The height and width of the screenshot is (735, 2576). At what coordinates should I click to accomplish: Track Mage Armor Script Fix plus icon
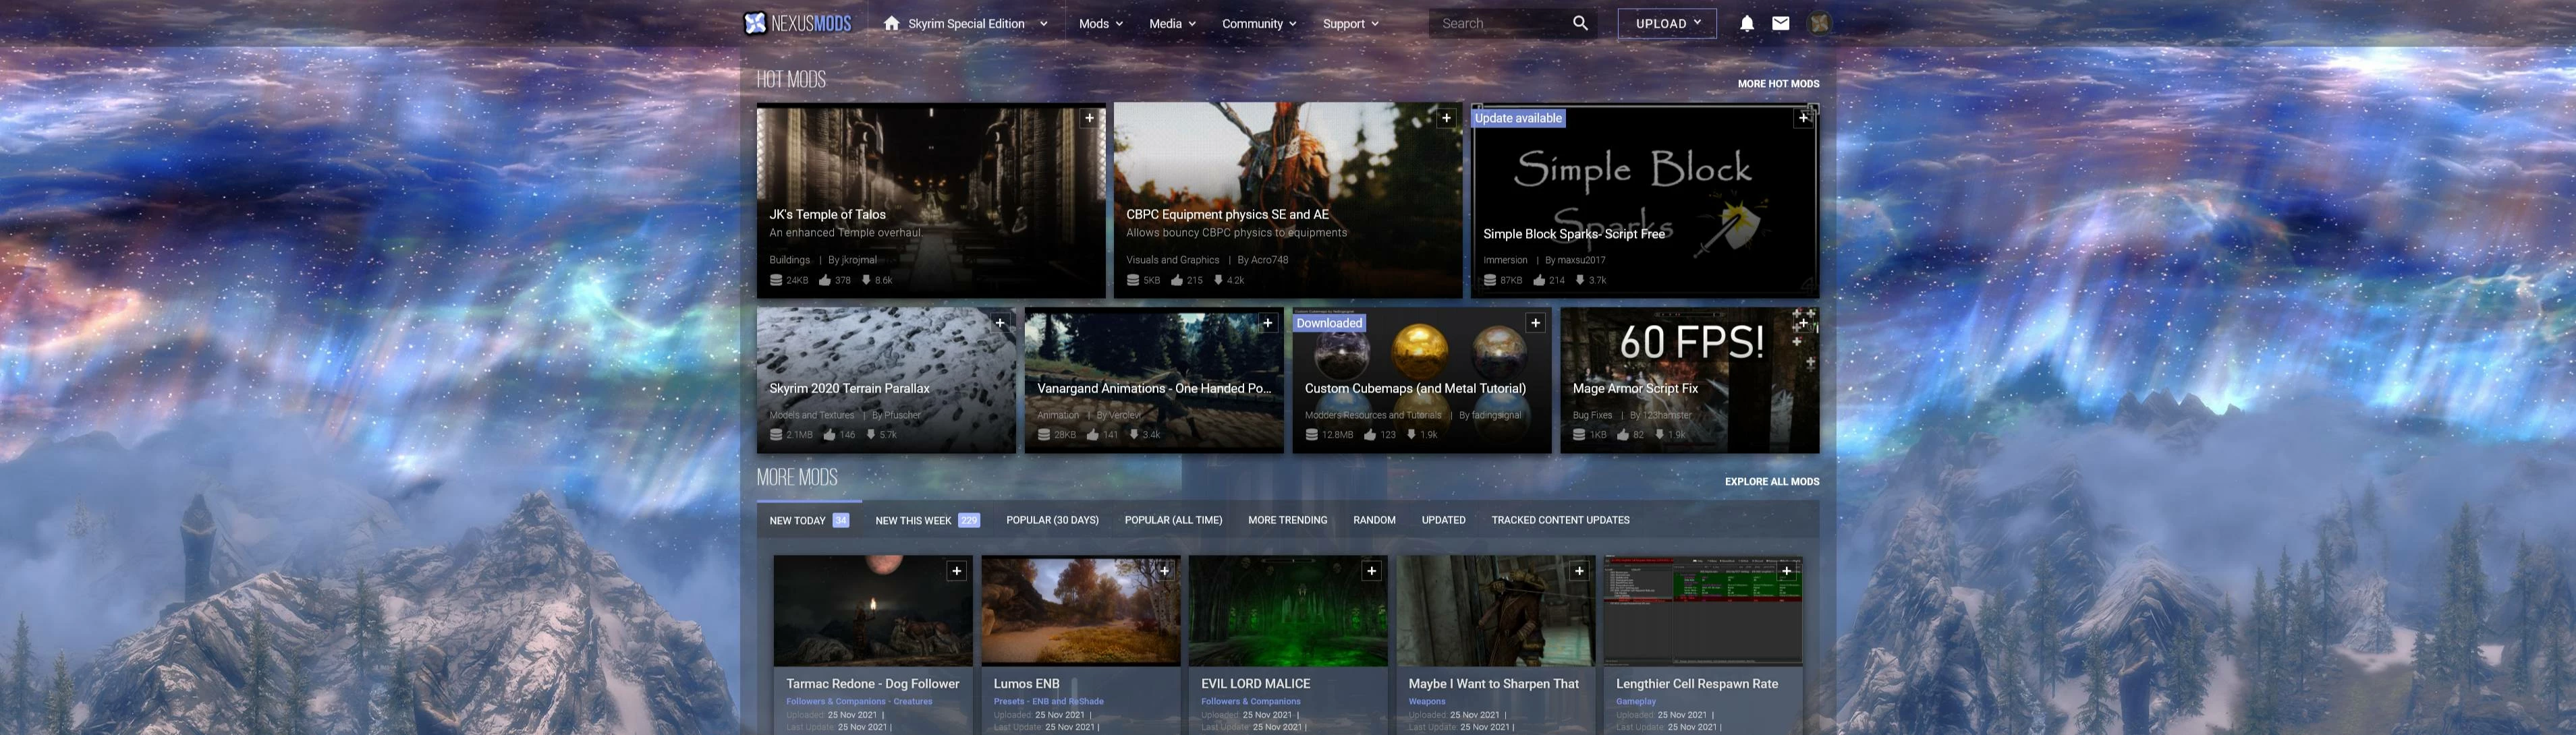pos(1803,323)
